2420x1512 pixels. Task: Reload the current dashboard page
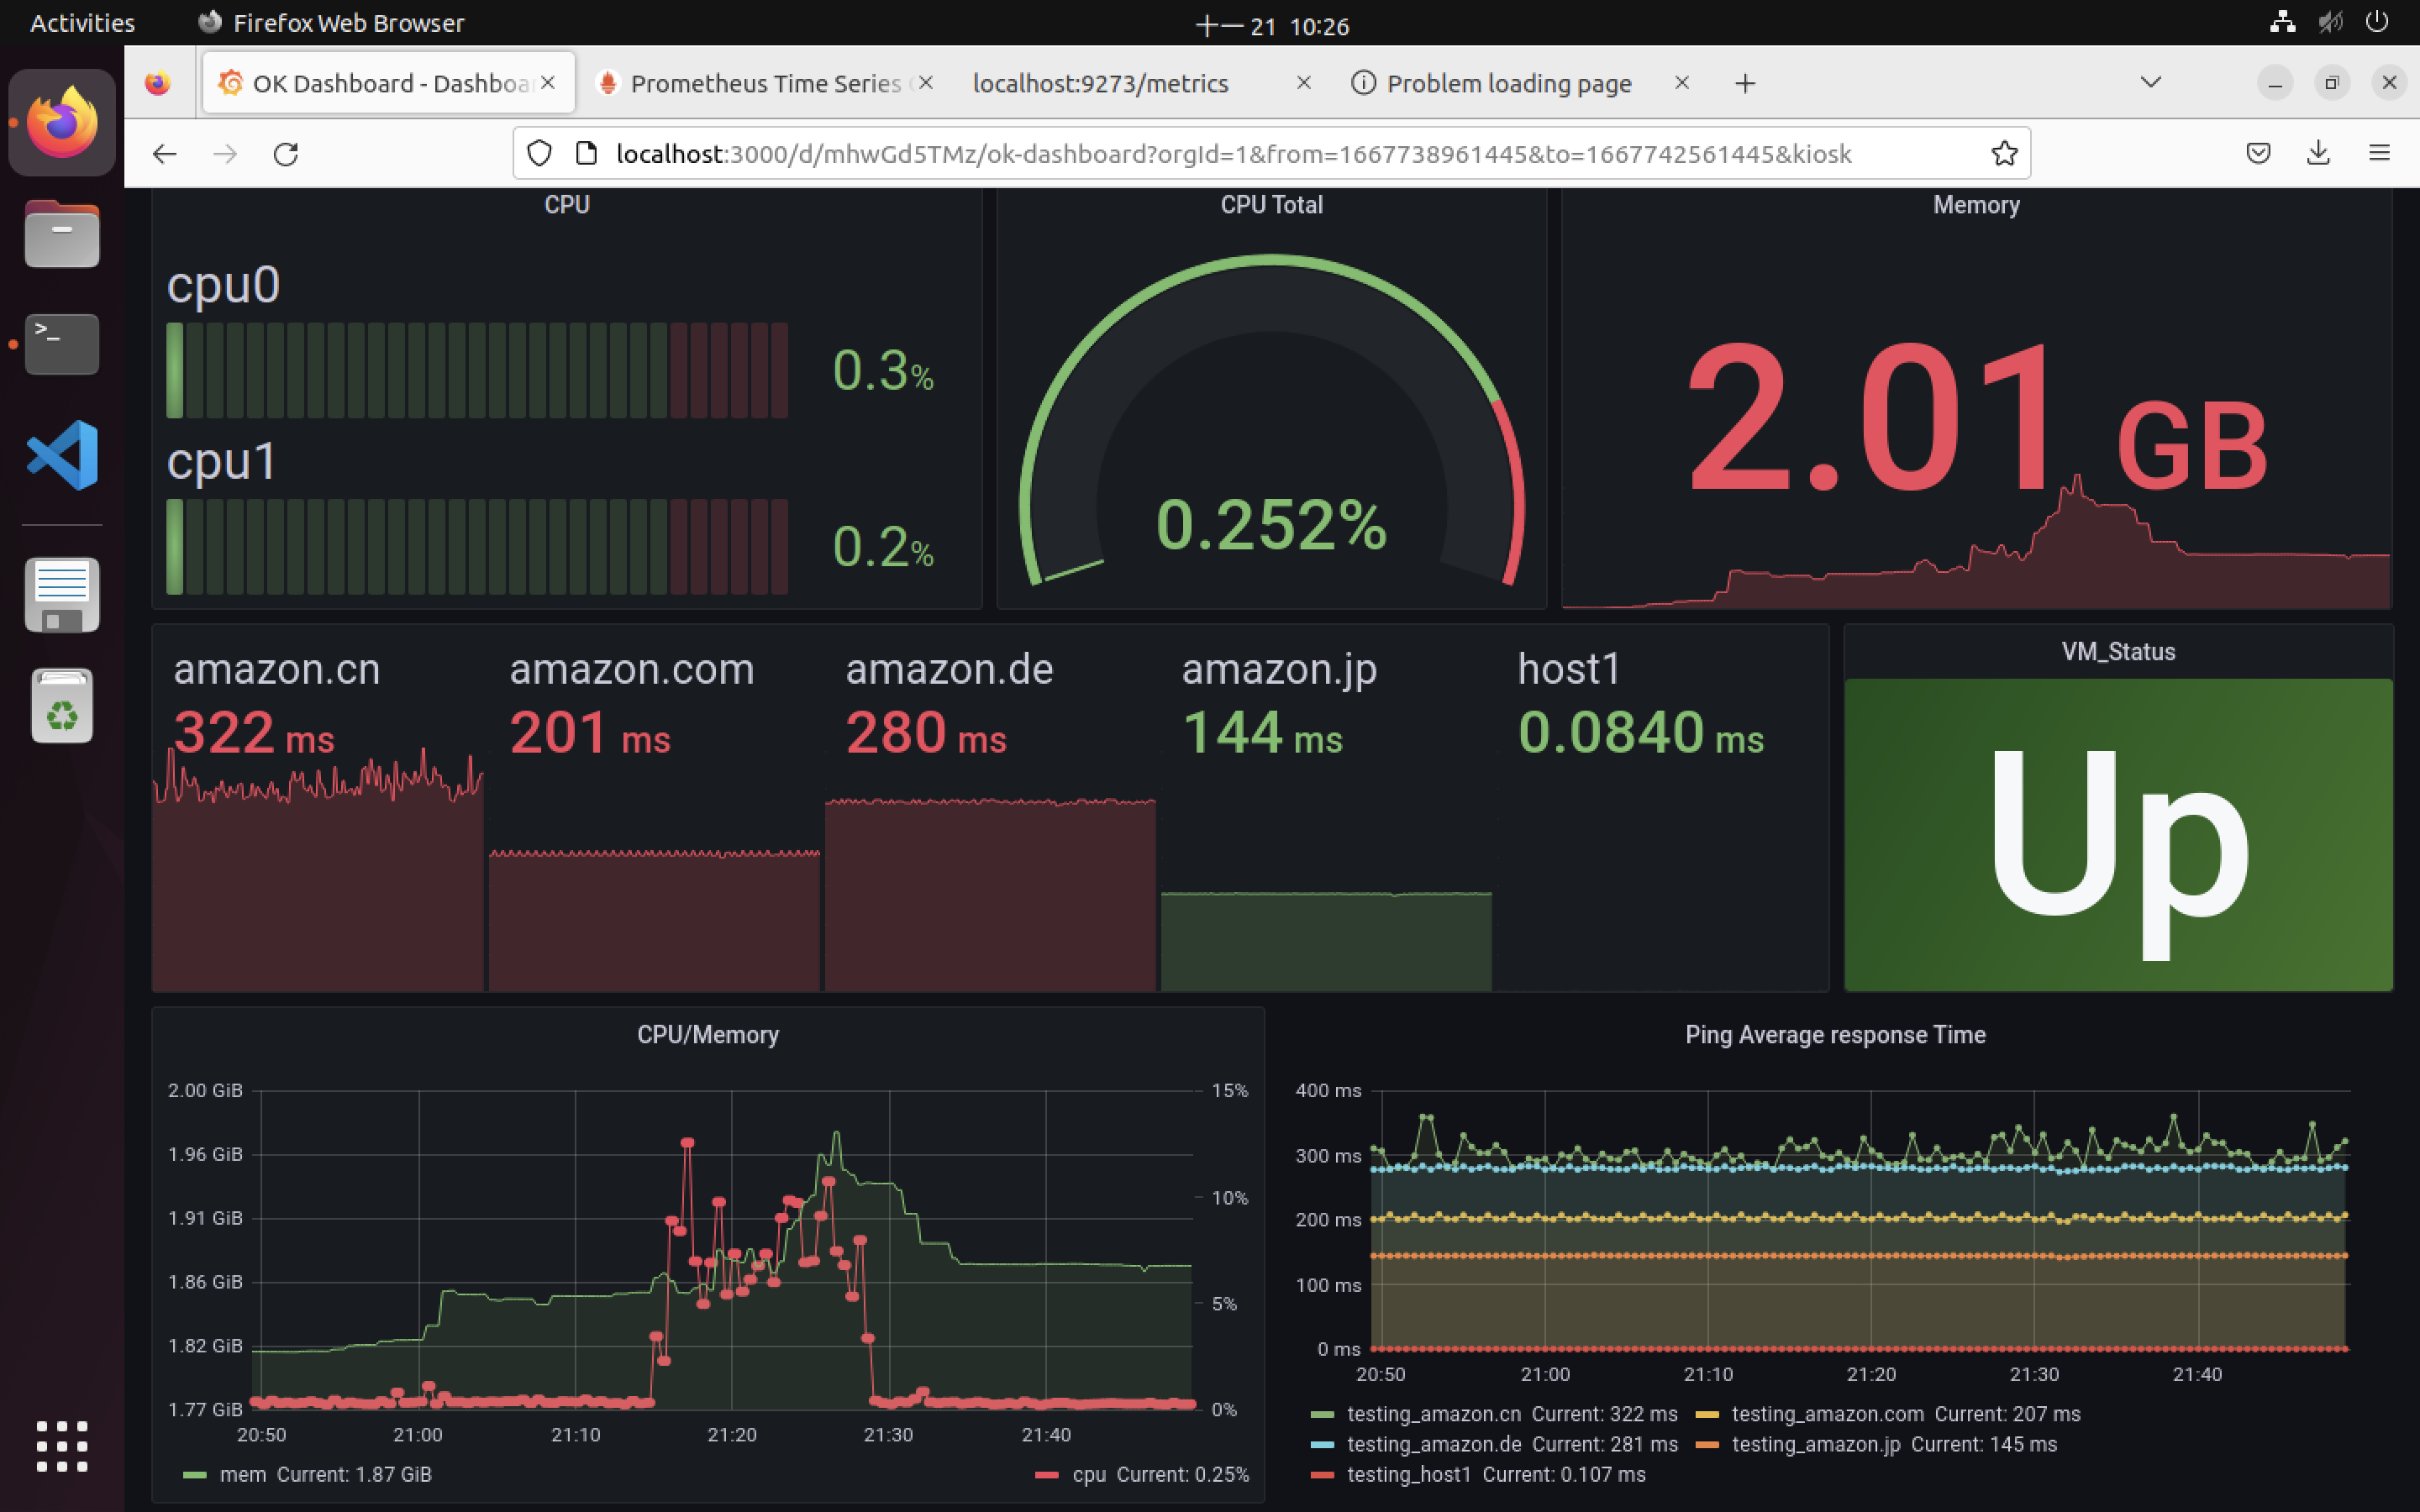coord(286,153)
